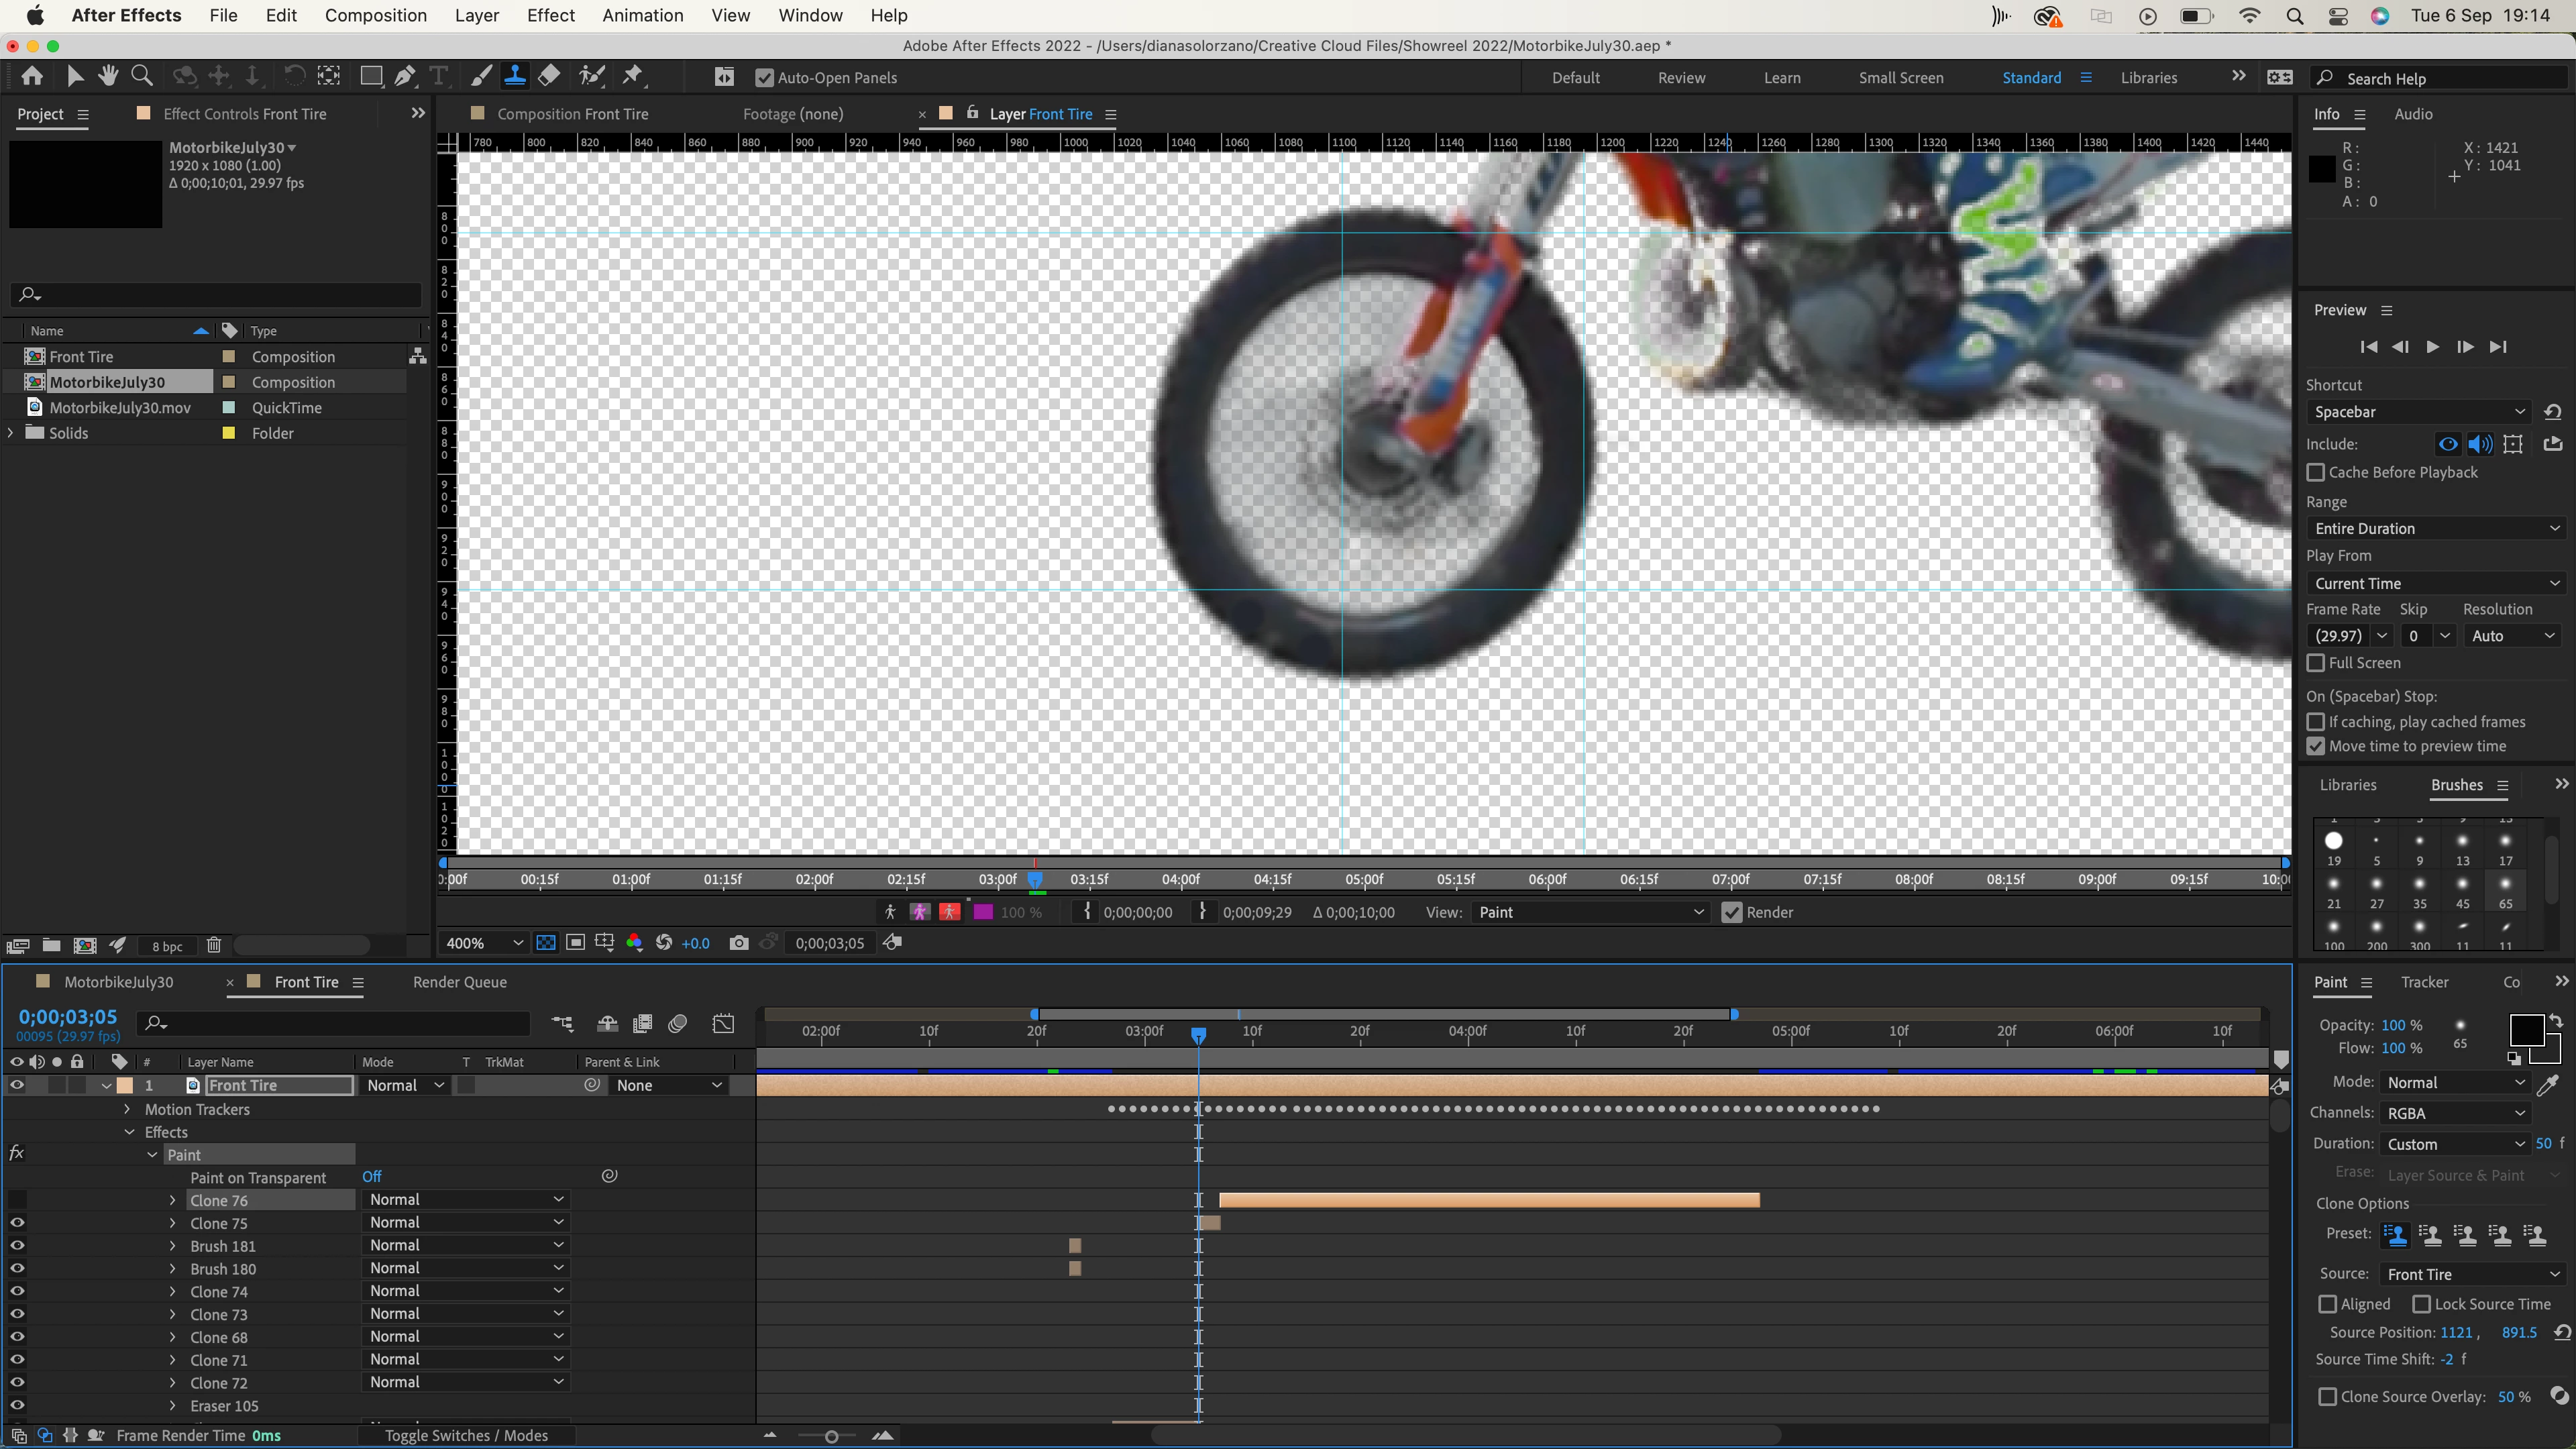Switch to the Tracker panel tab

[x=2424, y=982]
